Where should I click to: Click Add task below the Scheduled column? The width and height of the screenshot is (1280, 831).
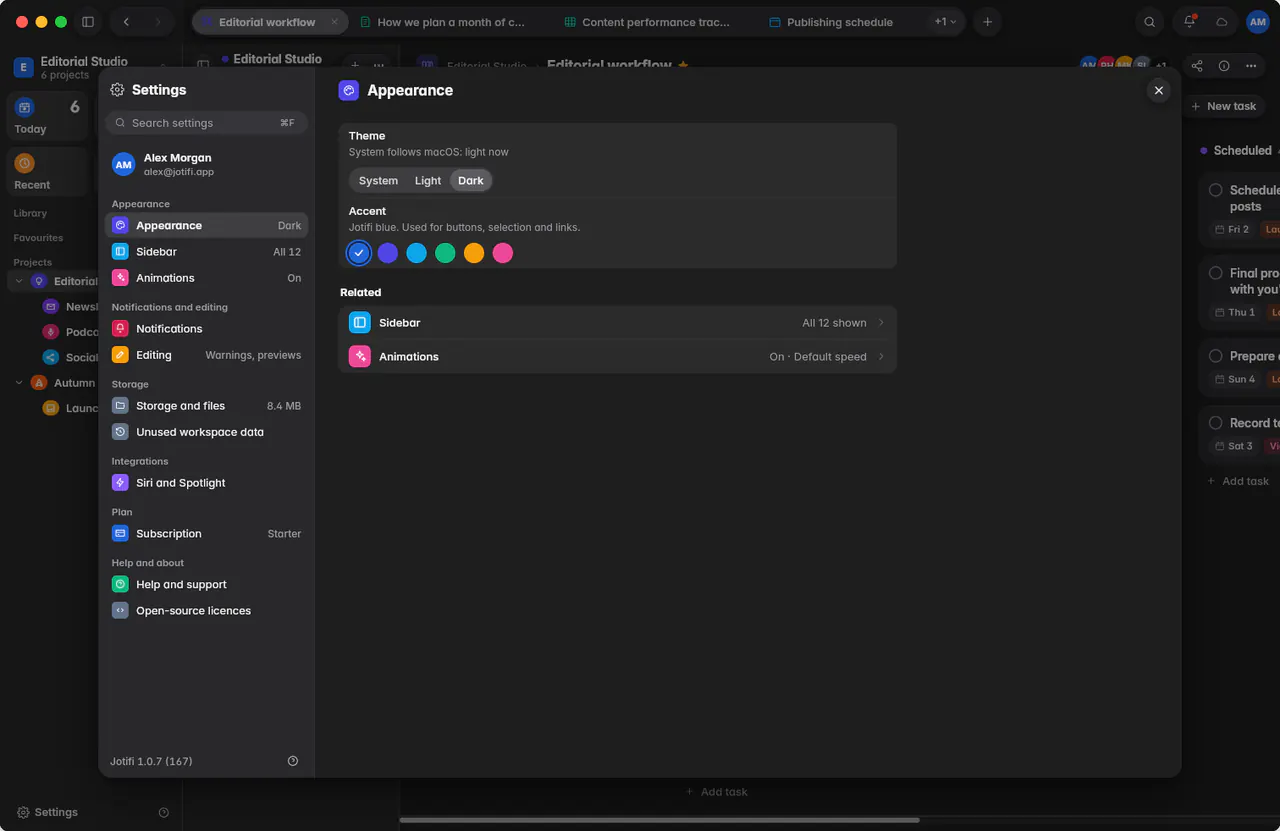click(1238, 481)
